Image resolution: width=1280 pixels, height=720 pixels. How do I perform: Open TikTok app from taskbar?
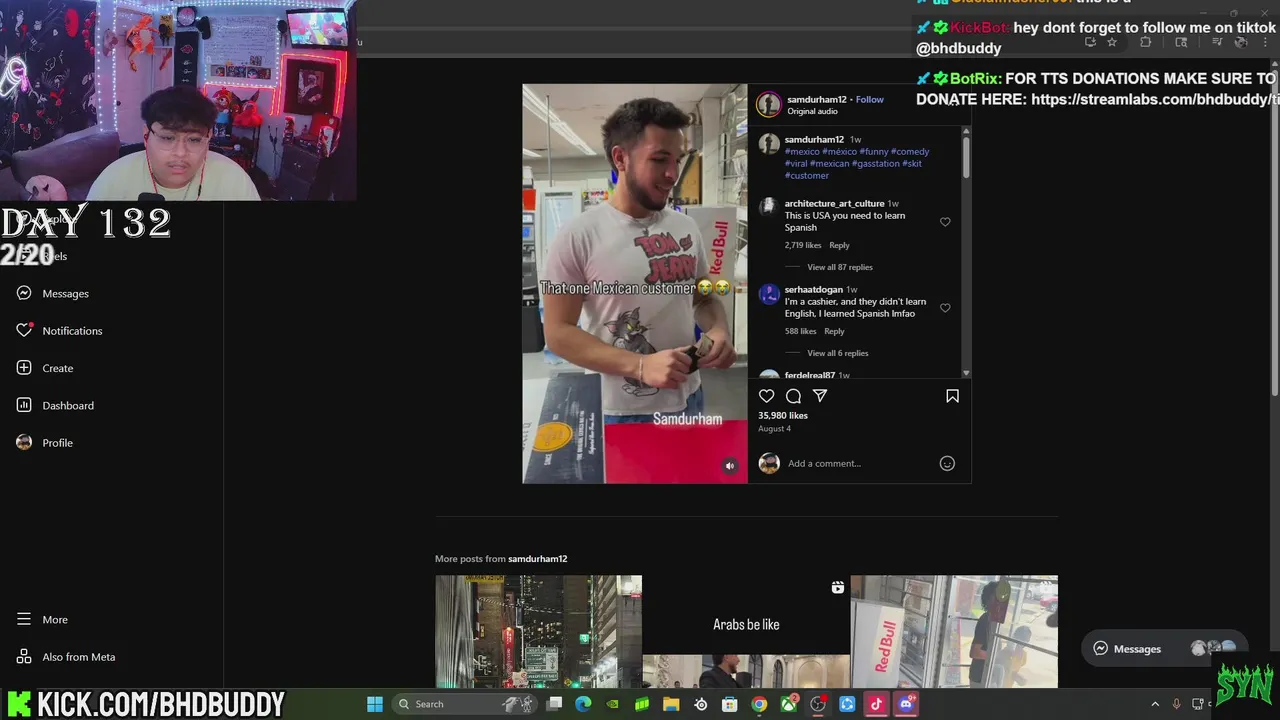point(876,704)
